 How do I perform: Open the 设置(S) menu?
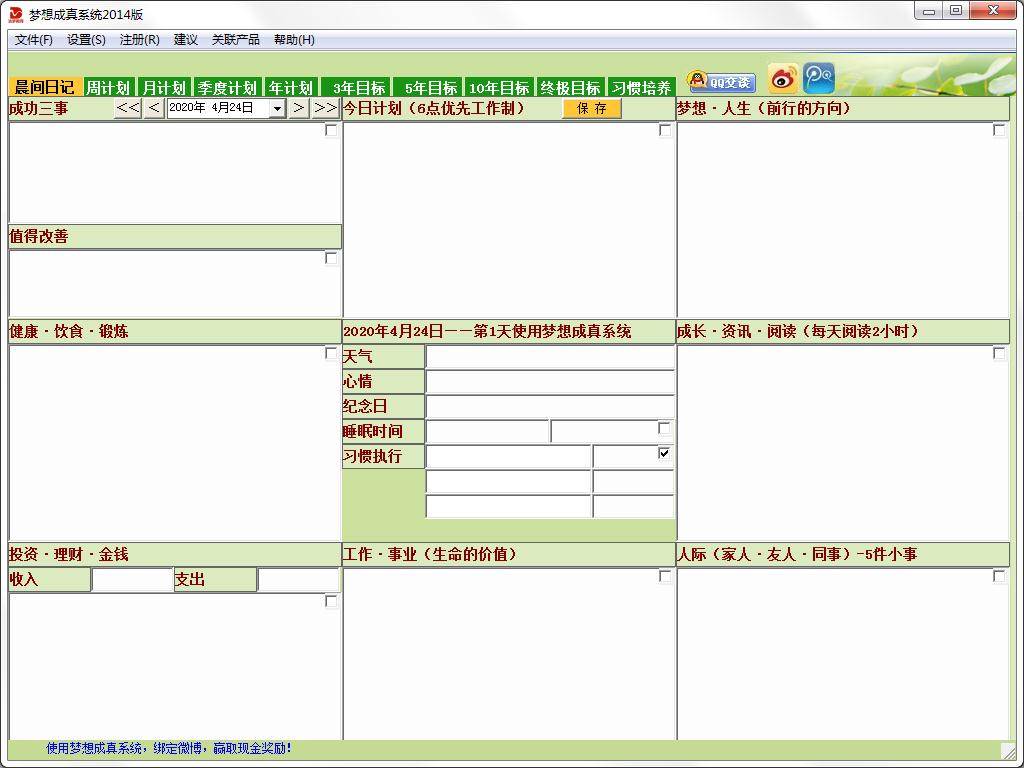[x=86, y=40]
